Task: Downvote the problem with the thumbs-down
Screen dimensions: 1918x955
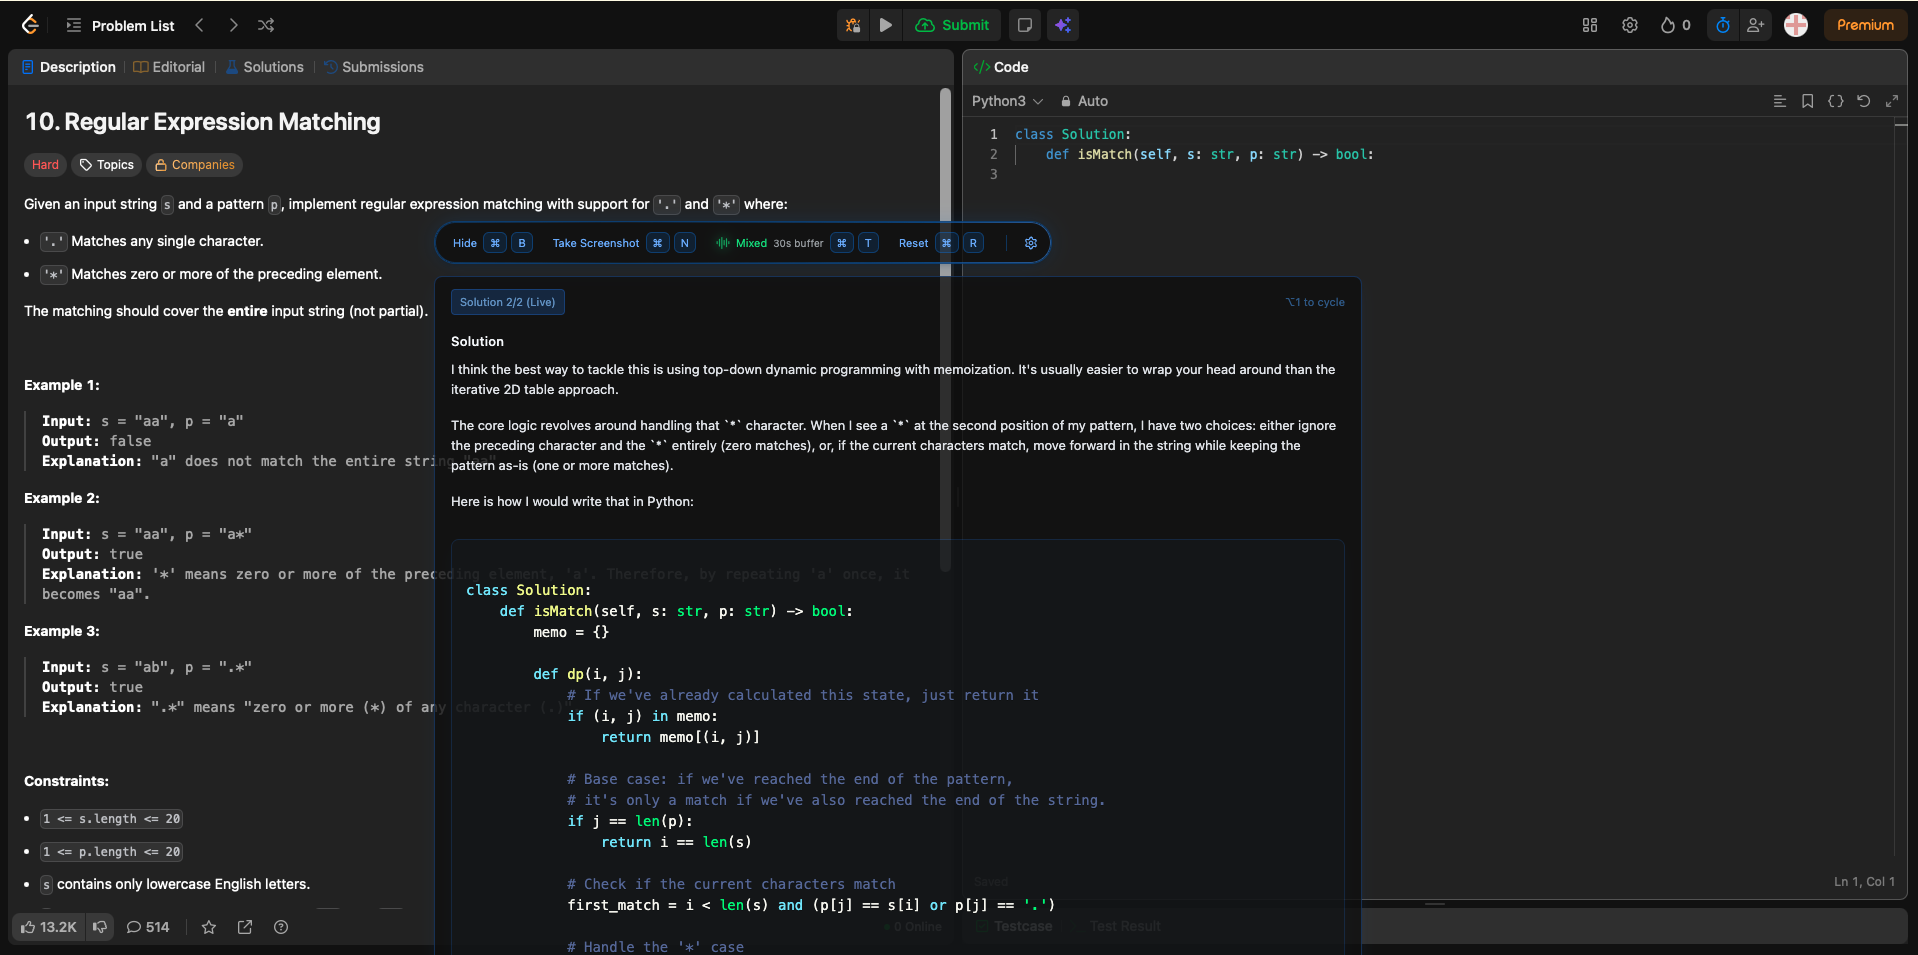Action: (x=100, y=928)
